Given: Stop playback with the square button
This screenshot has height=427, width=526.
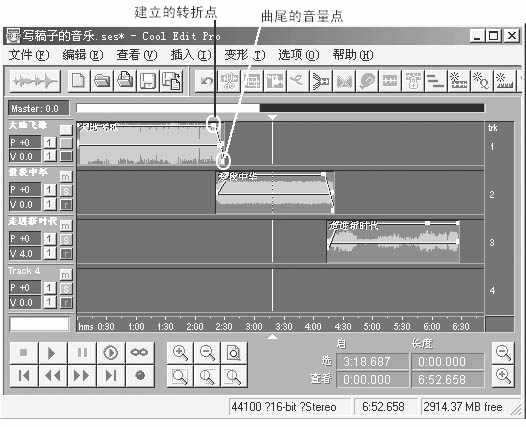Looking at the screenshot, I should (23, 353).
